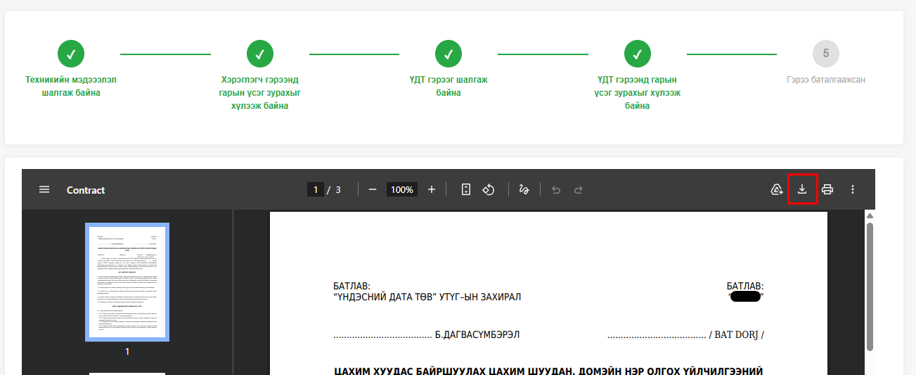The image size is (916, 375).
Task: Click the undo arrow in PDF toolbar
Action: click(x=556, y=190)
